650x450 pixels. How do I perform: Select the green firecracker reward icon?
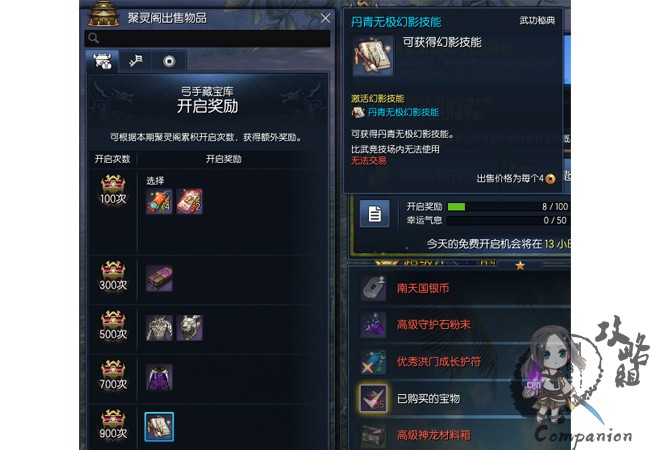tap(159, 201)
